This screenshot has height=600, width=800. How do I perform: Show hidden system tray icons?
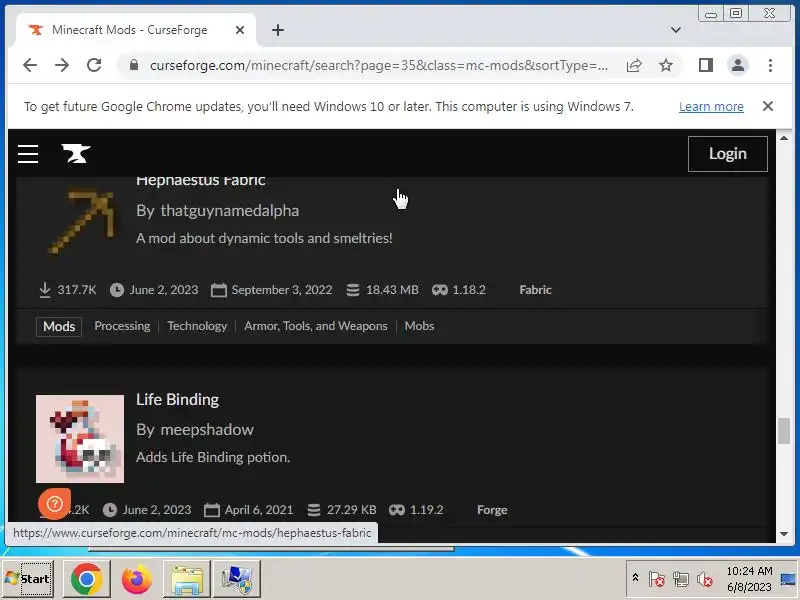636,578
